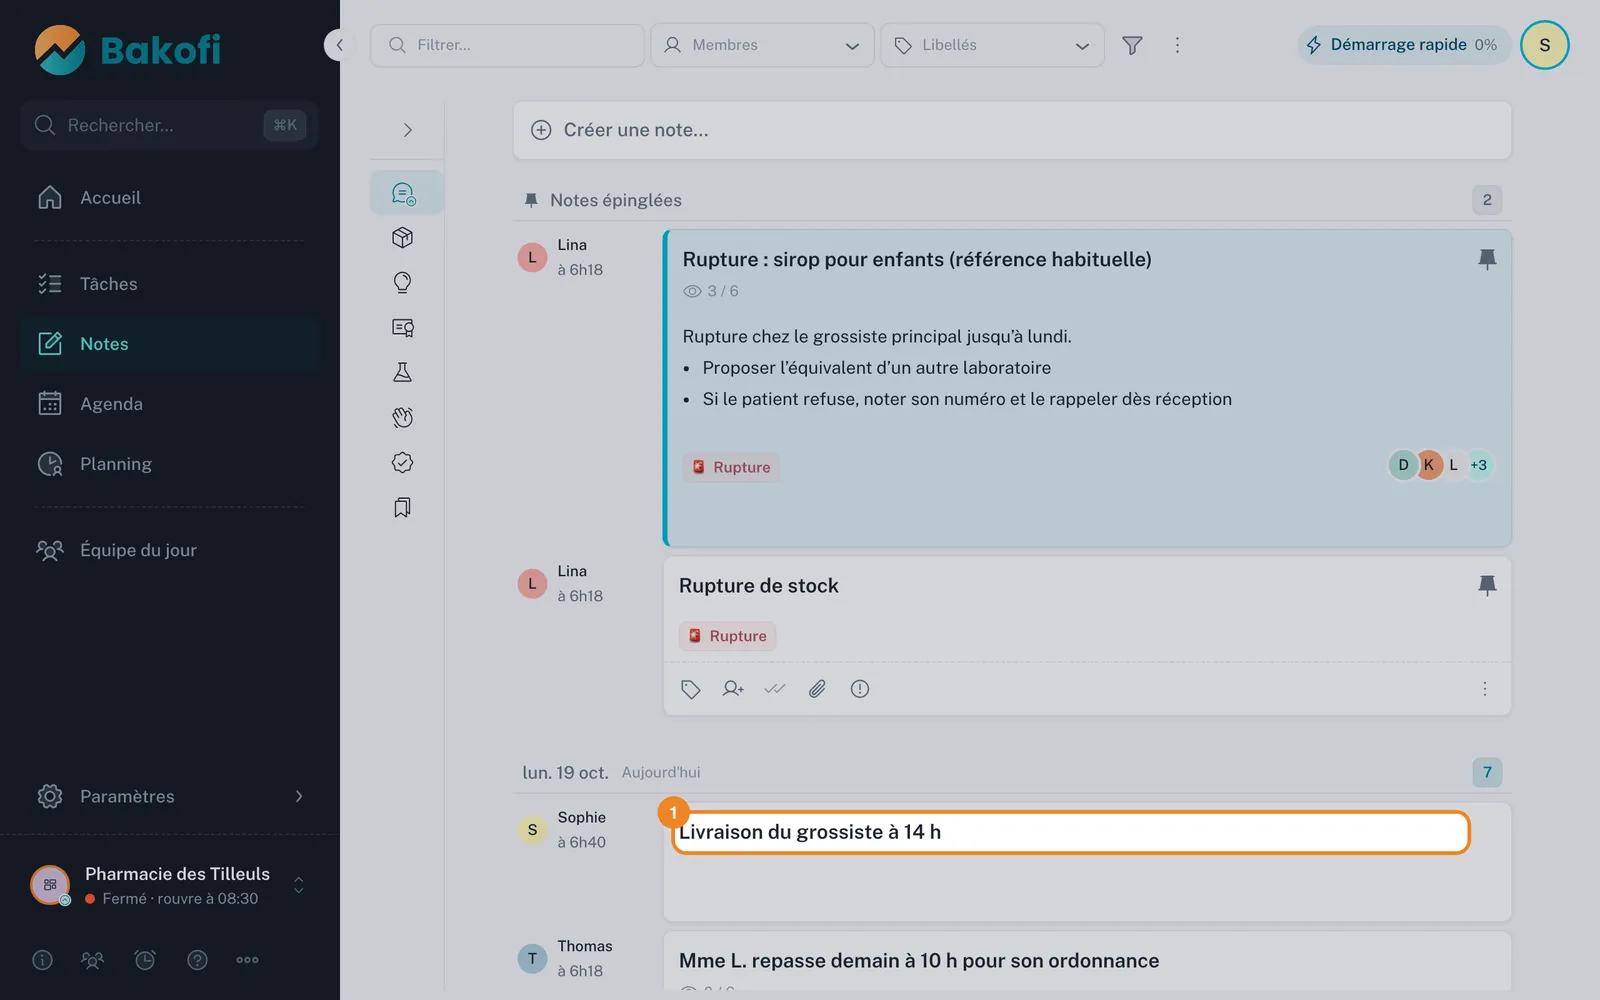Open the Libellés filter dropdown
The width and height of the screenshot is (1600, 1000).
coord(993,45)
